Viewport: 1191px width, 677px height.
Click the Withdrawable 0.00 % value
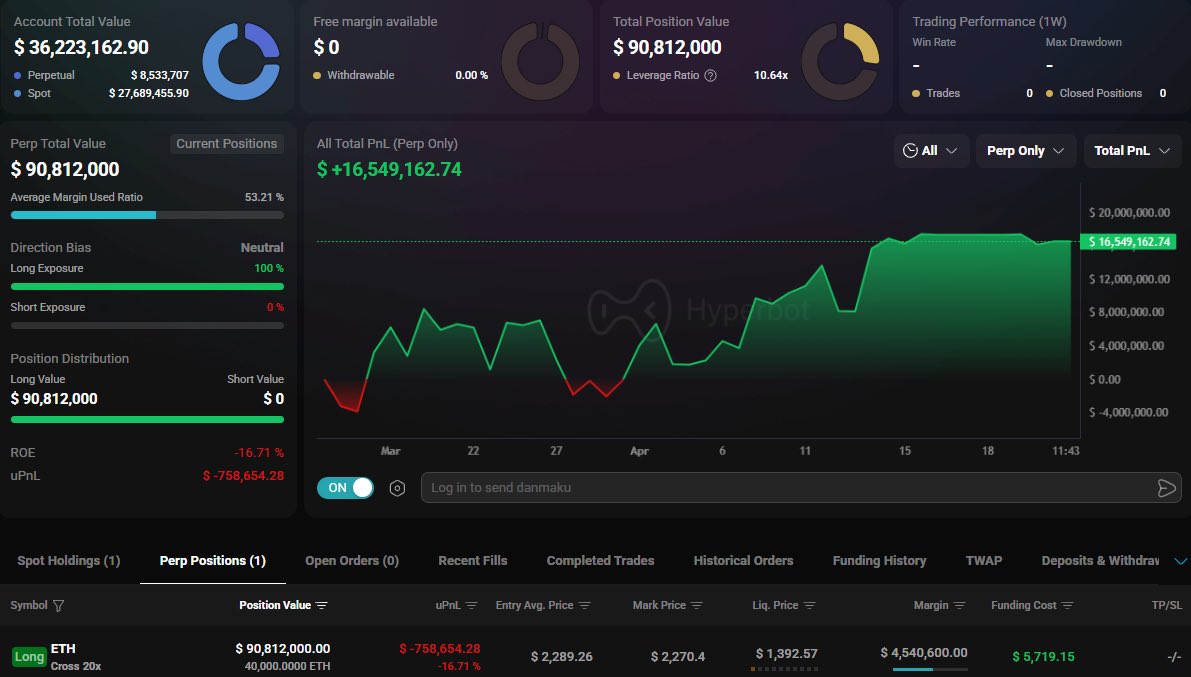pos(472,75)
